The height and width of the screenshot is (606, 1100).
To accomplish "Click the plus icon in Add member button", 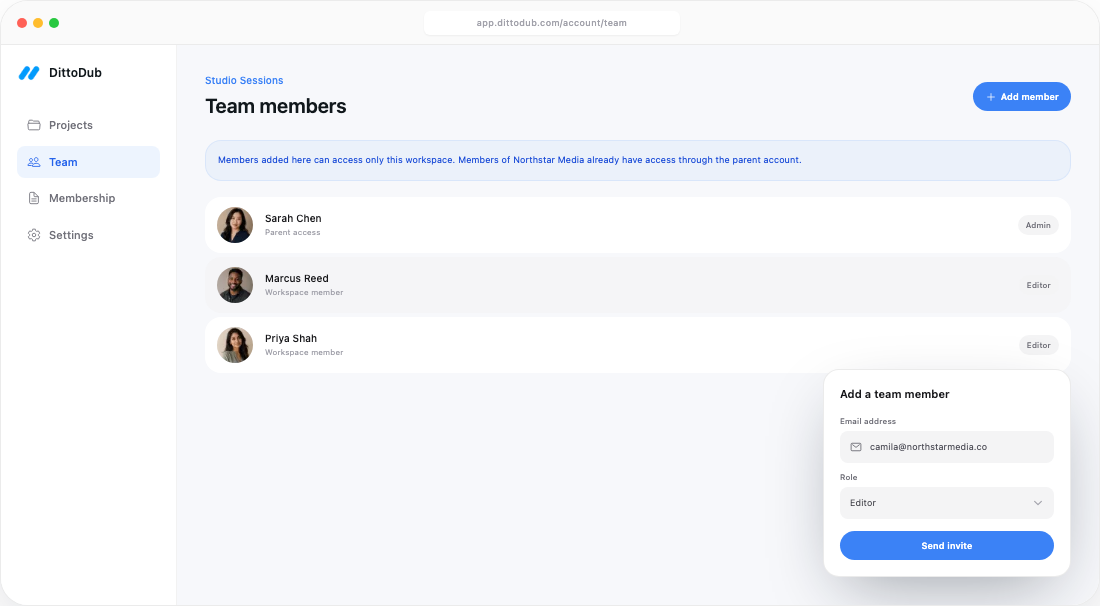I will click(x=991, y=97).
